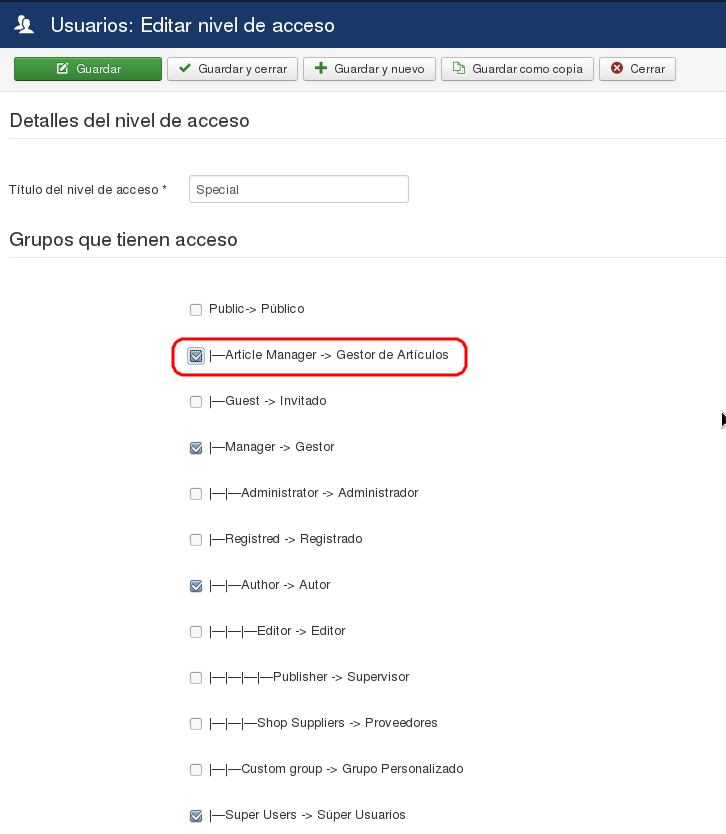
Task: Click Guardar como copia button
Action: (517, 69)
